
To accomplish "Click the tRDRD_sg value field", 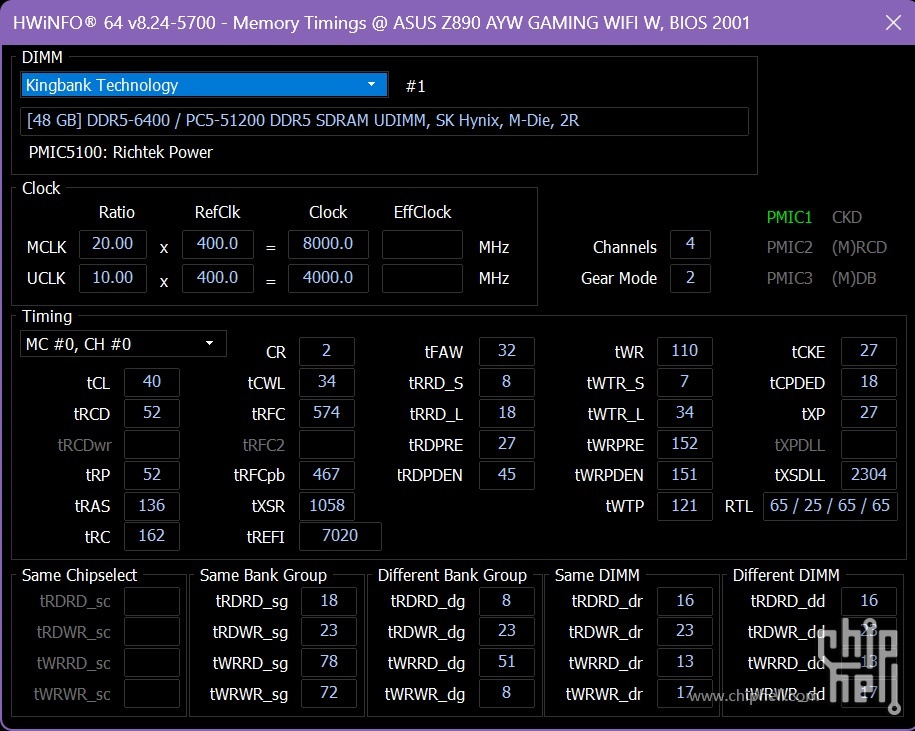I will tap(329, 601).
